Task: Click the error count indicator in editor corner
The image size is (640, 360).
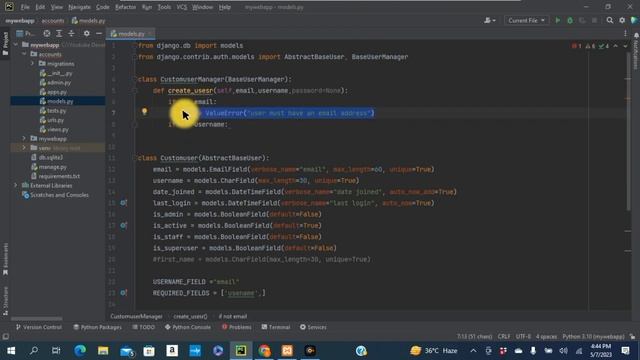Action: [577, 46]
